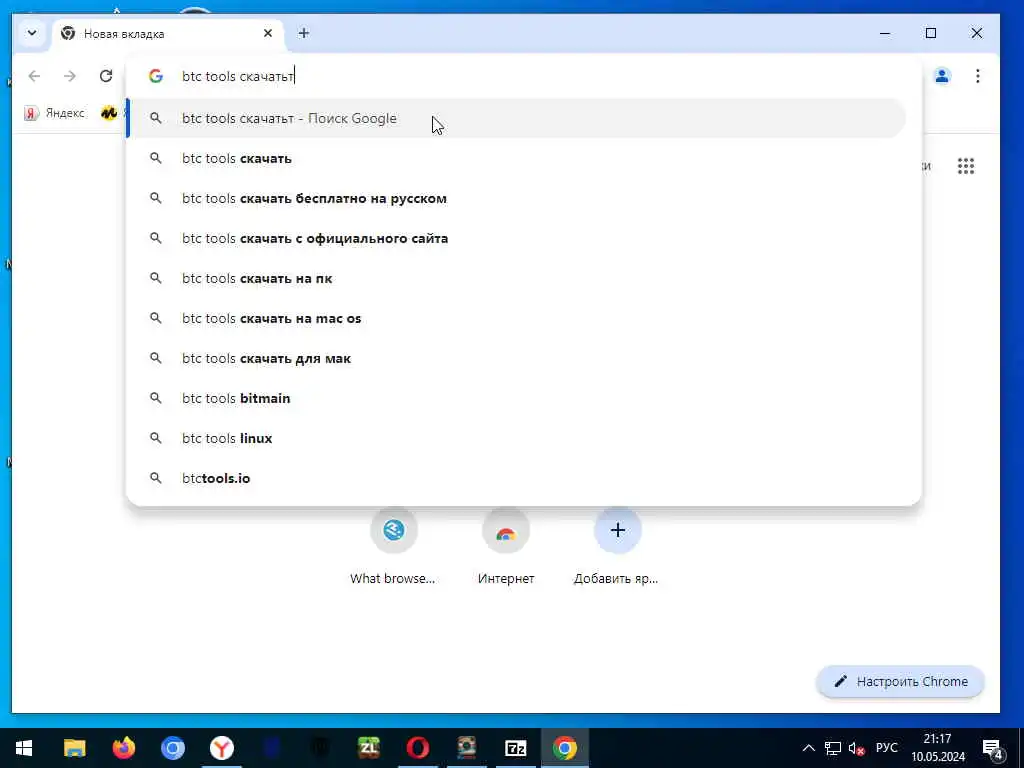Expand the hidden system tray icons chevron
This screenshot has width=1024, height=768.
pos(808,748)
